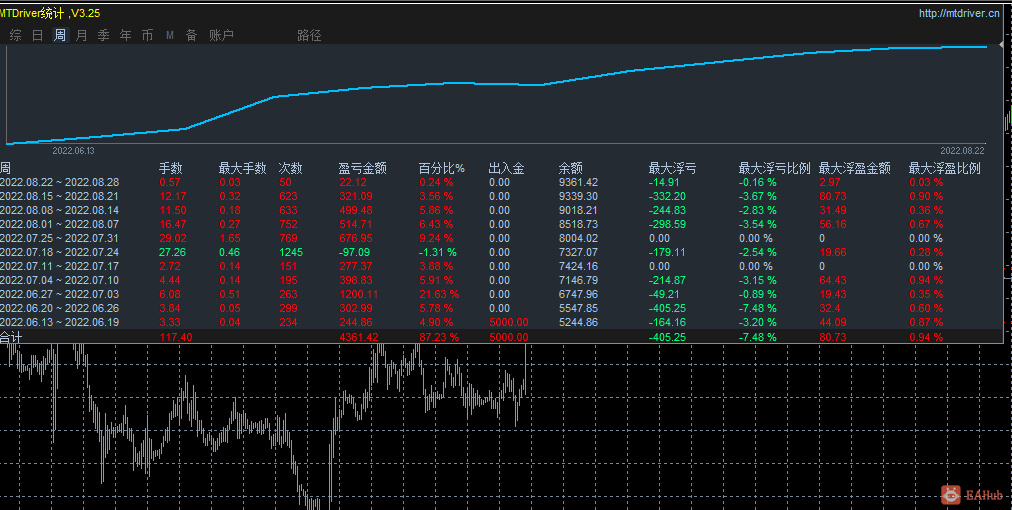Open the http://mtdriver.cn link
This screenshot has width=1012, height=510.
(959, 13)
